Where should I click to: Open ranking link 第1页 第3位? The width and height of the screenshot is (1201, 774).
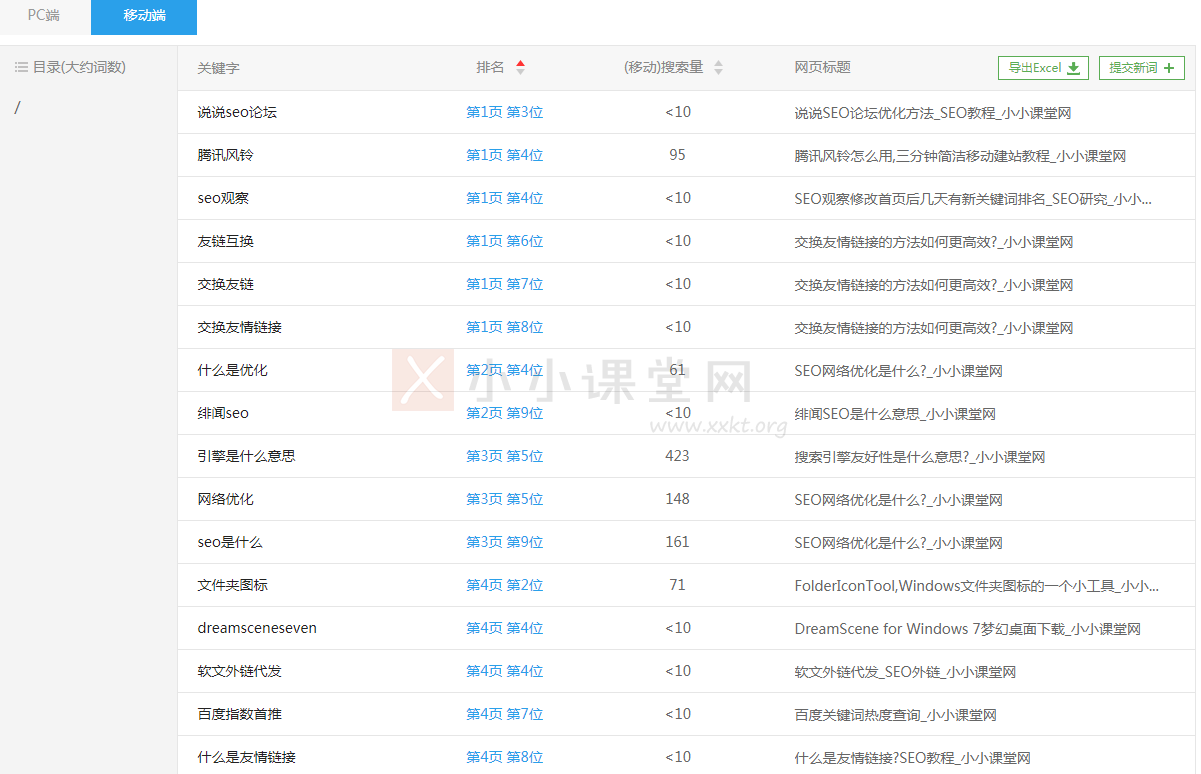click(504, 113)
